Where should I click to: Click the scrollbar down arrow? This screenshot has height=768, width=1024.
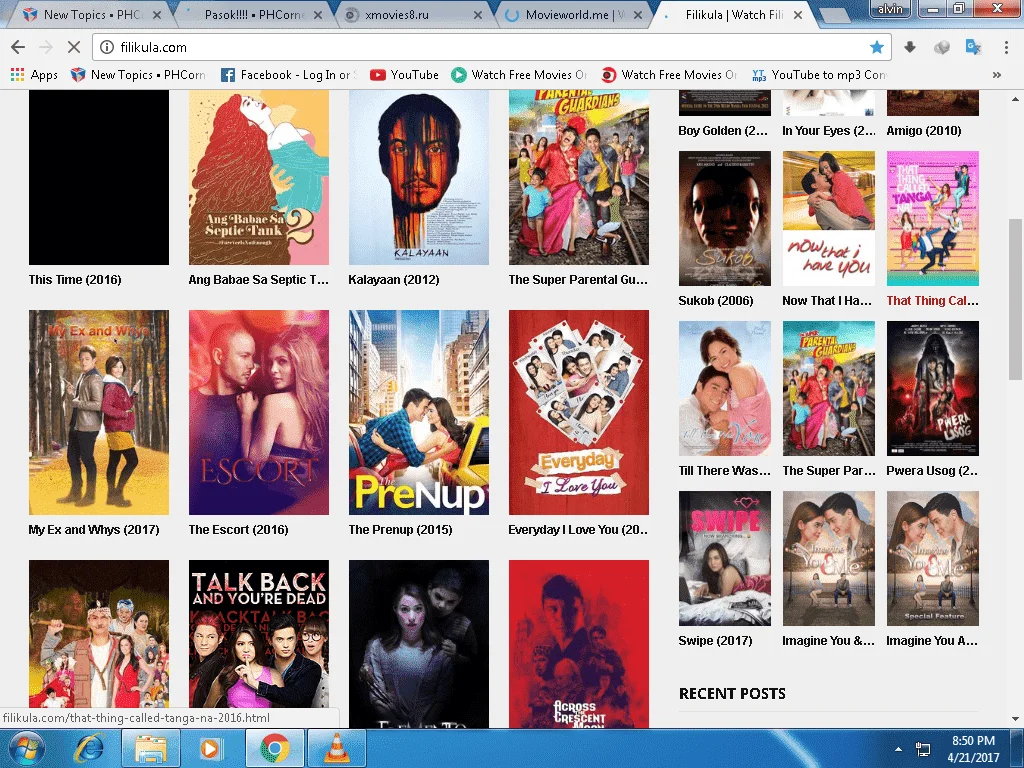click(x=1015, y=719)
